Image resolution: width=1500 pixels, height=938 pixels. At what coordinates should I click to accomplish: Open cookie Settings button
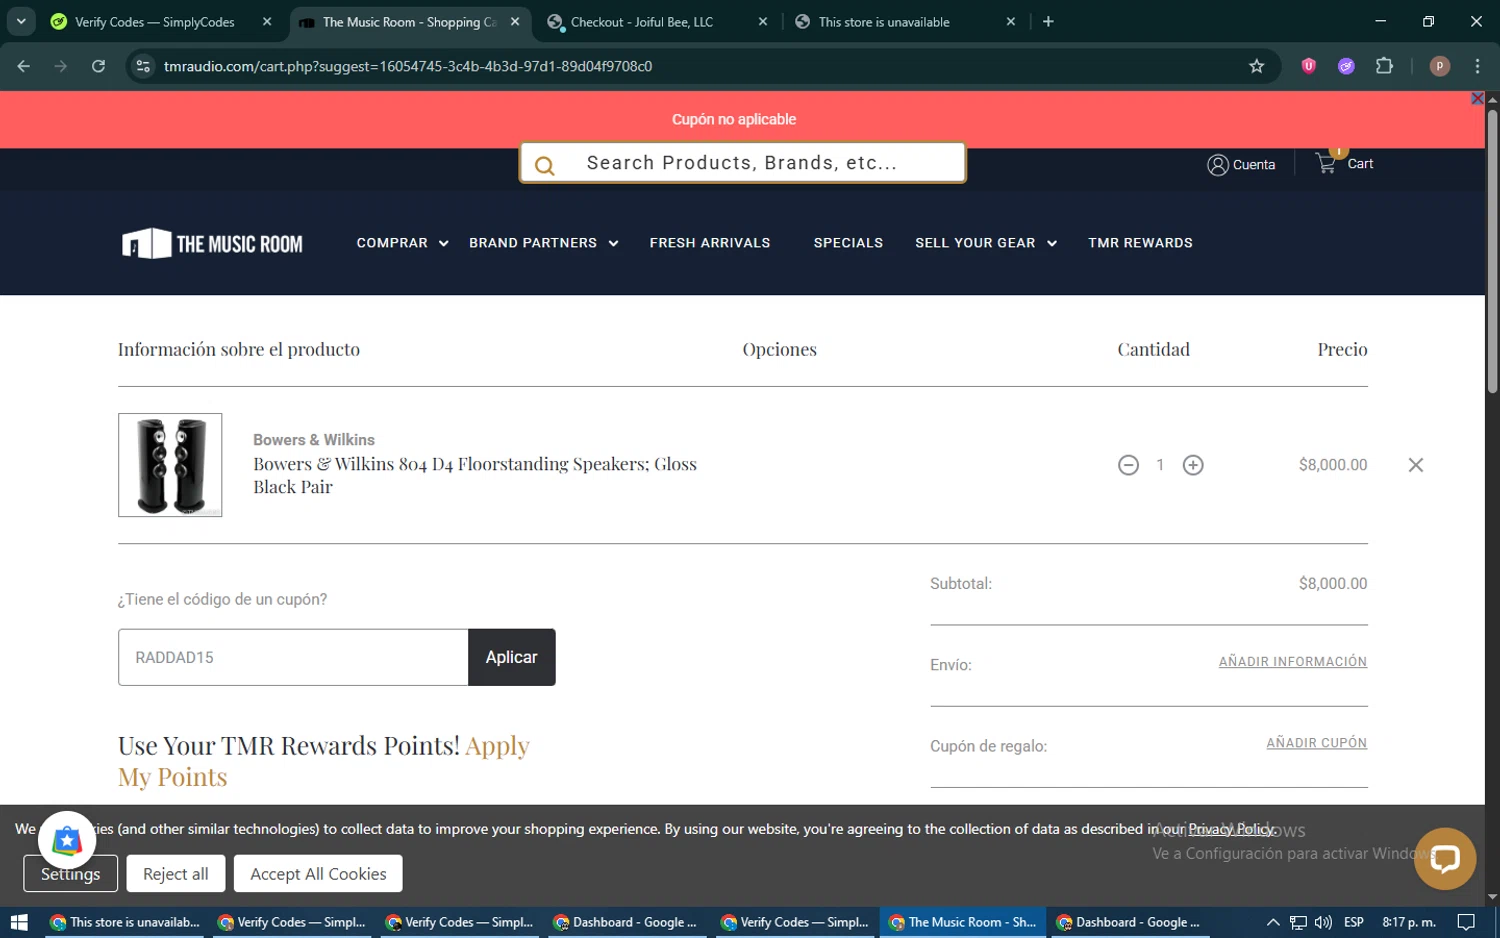pos(70,873)
